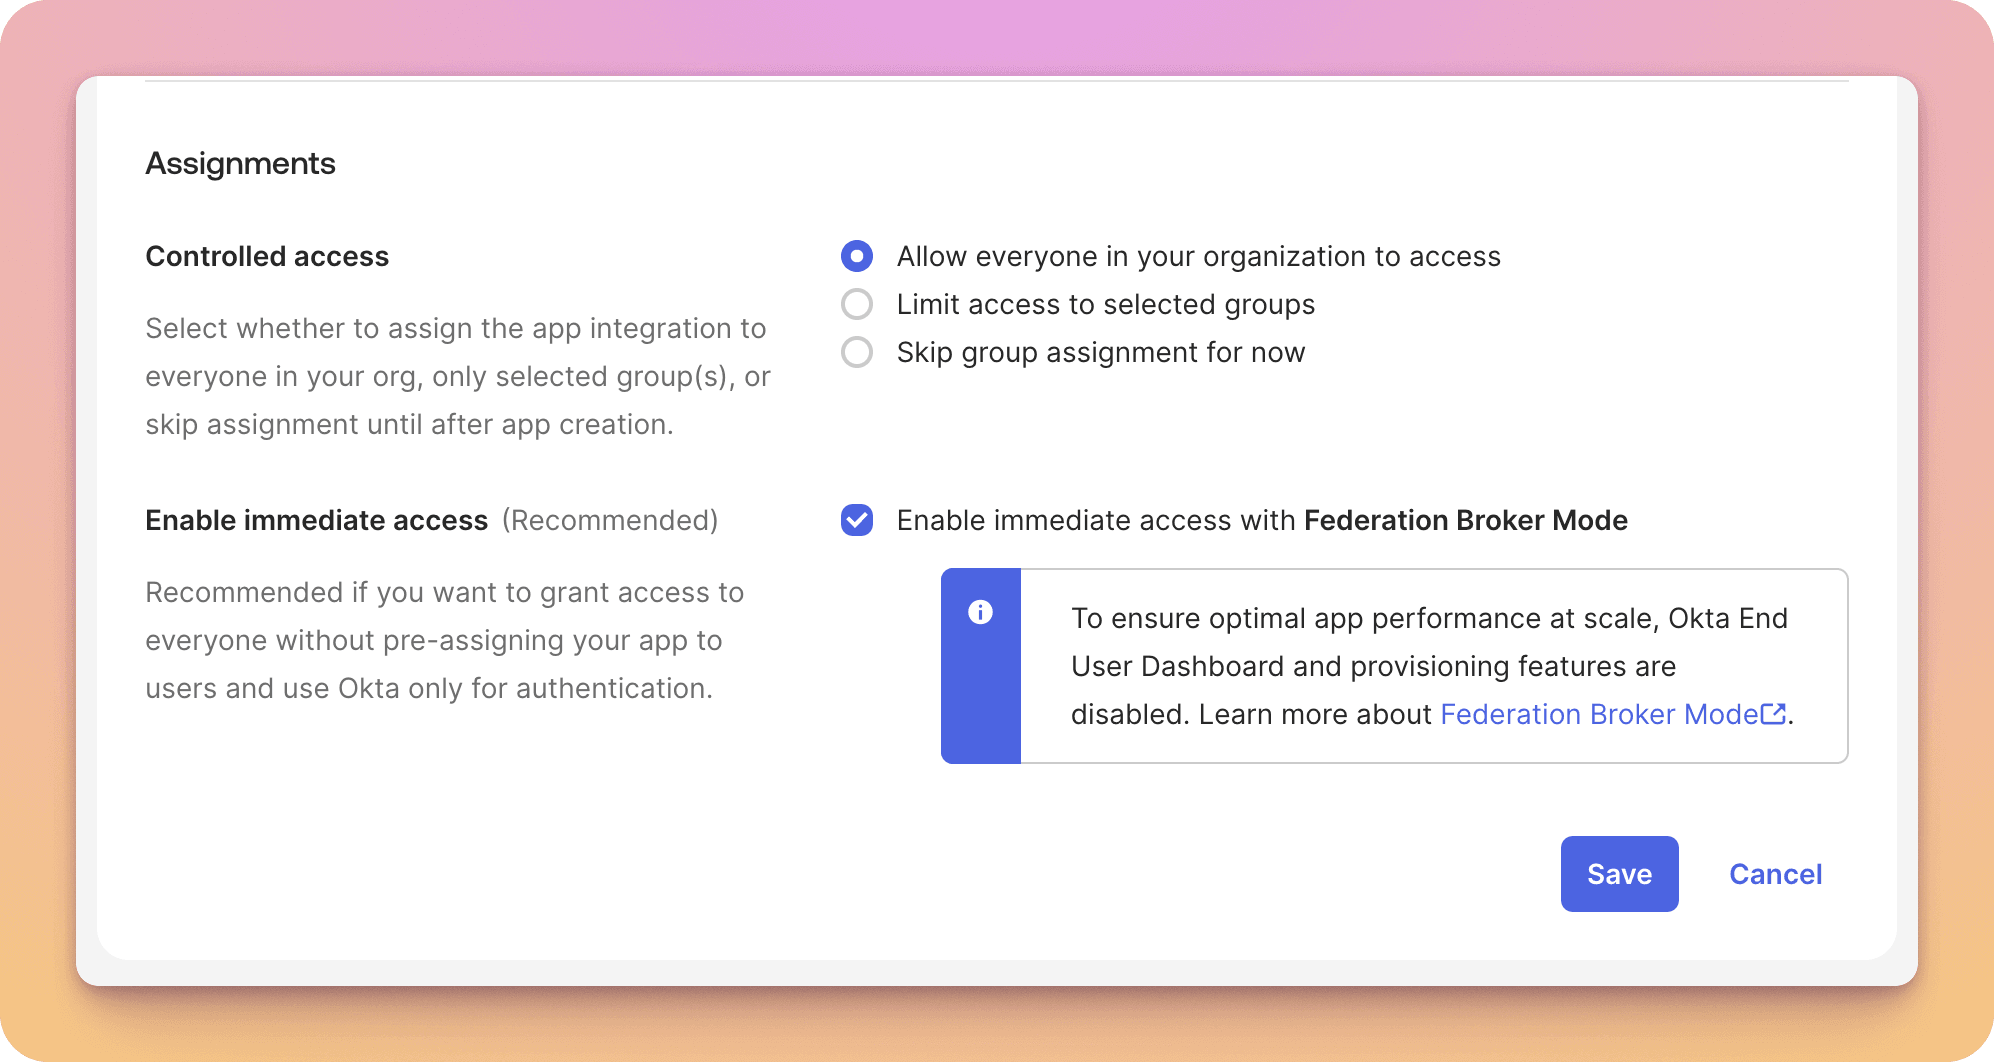This screenshot has width=1994, height=1062.
Task: Pick 'Skip group assignment for now'
Action: (1100, 352)
